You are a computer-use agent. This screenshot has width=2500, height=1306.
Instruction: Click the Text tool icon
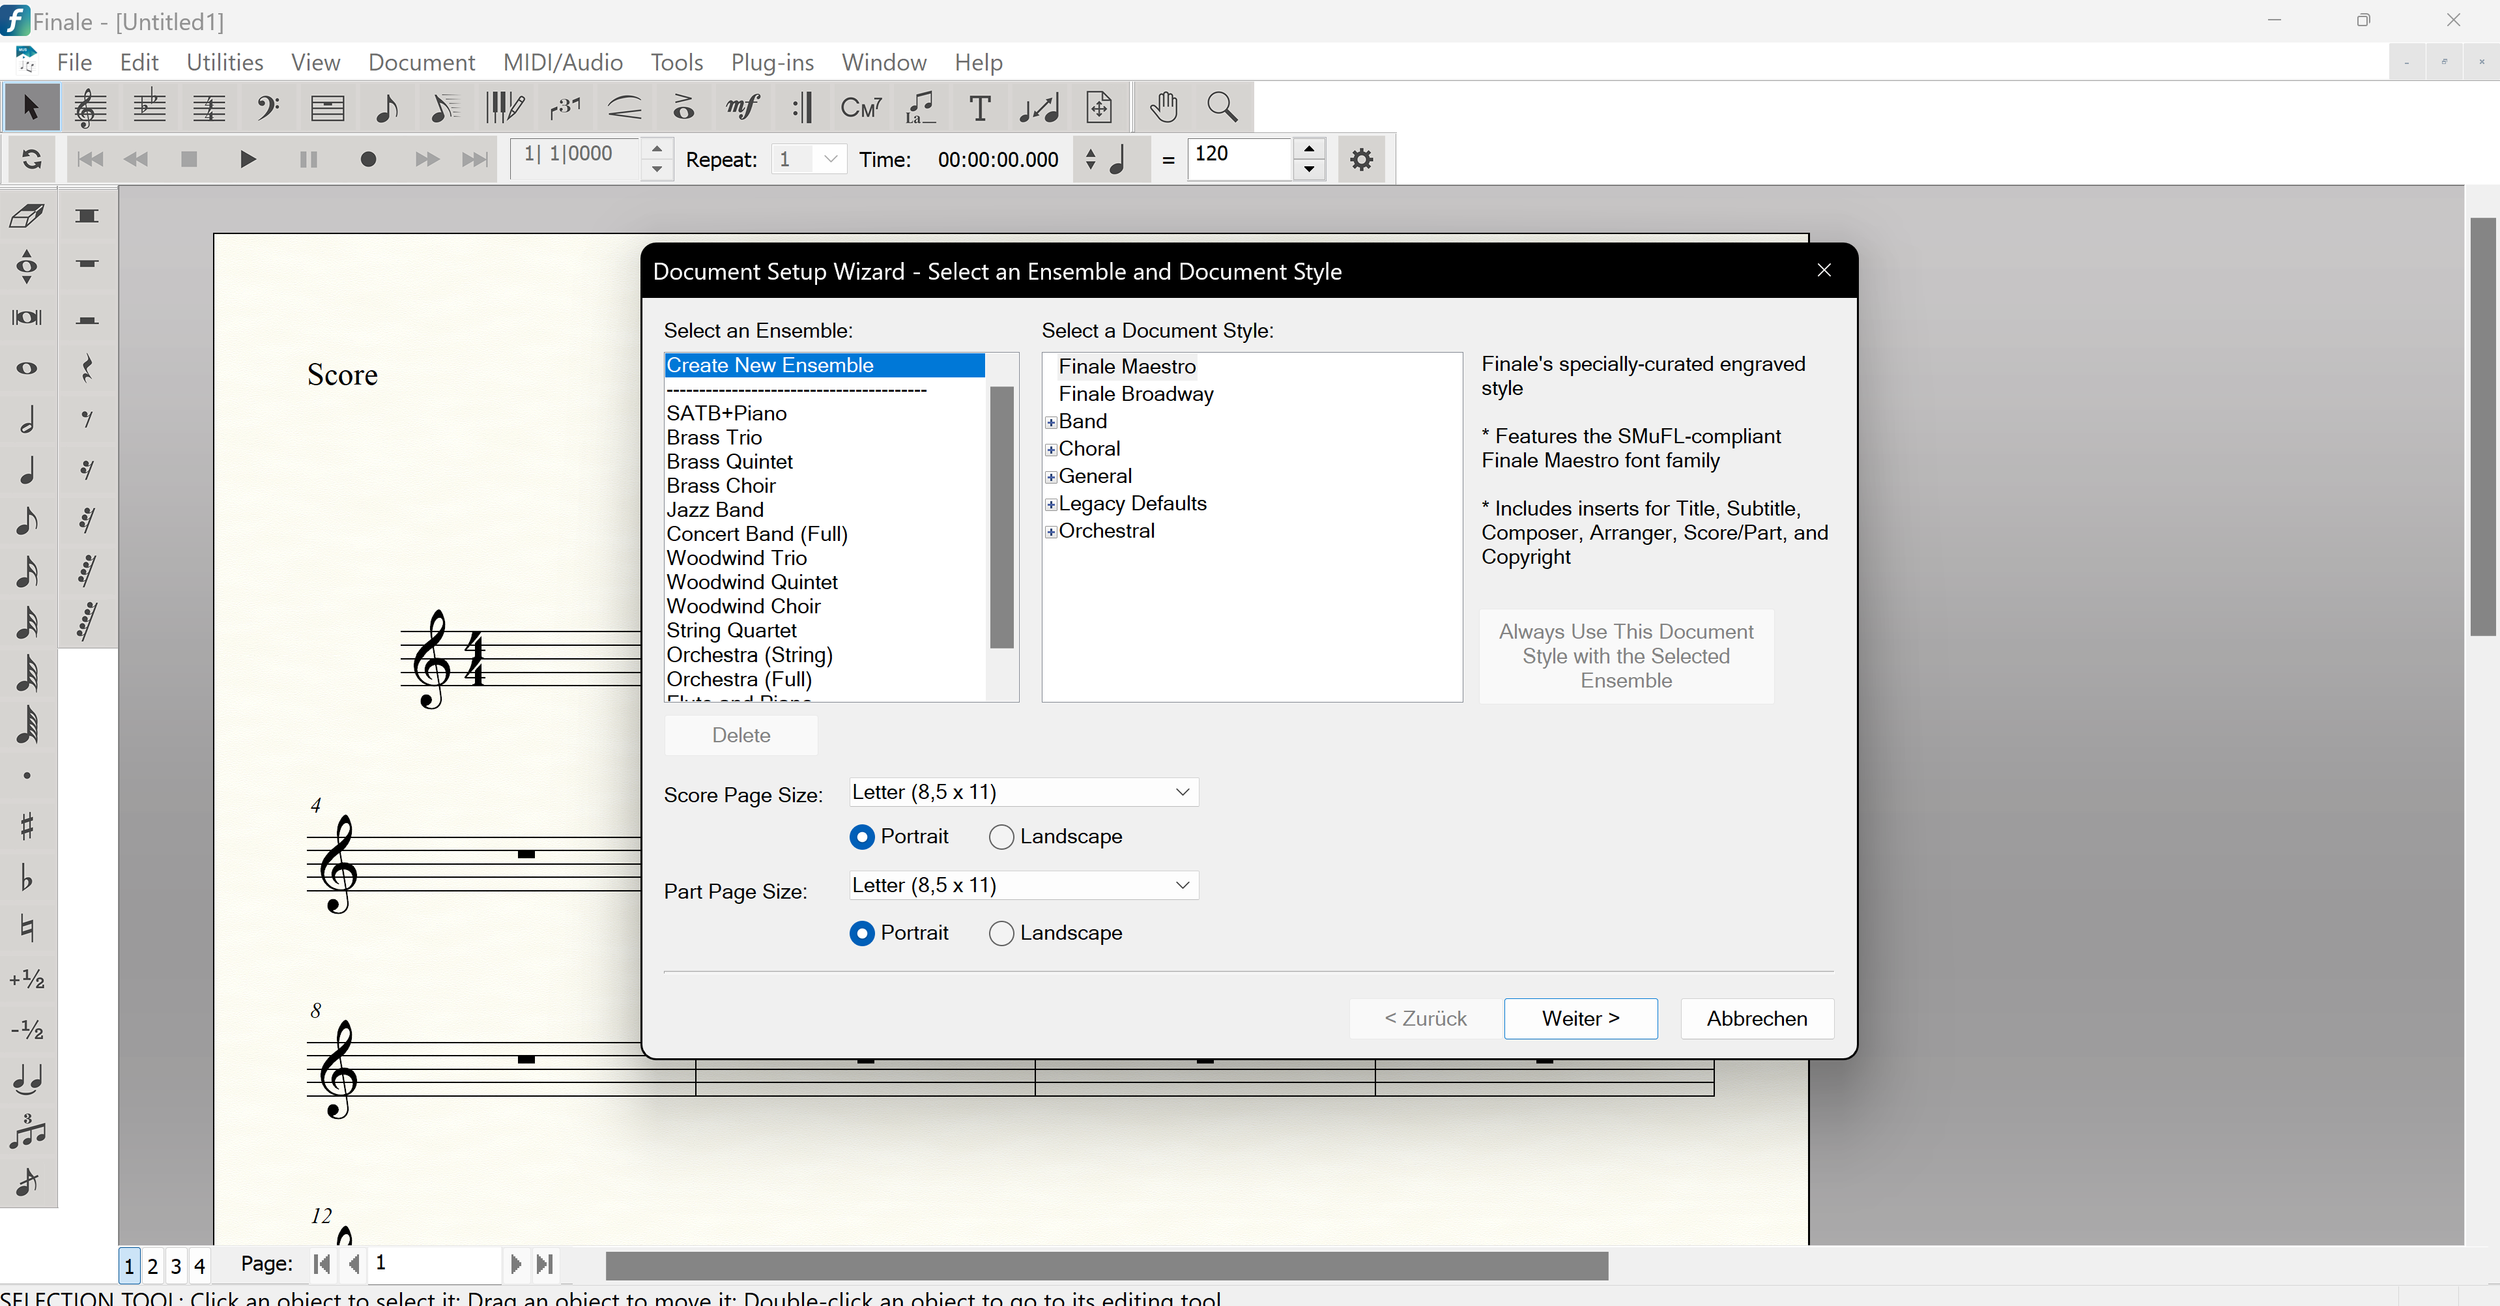[980, 108]
